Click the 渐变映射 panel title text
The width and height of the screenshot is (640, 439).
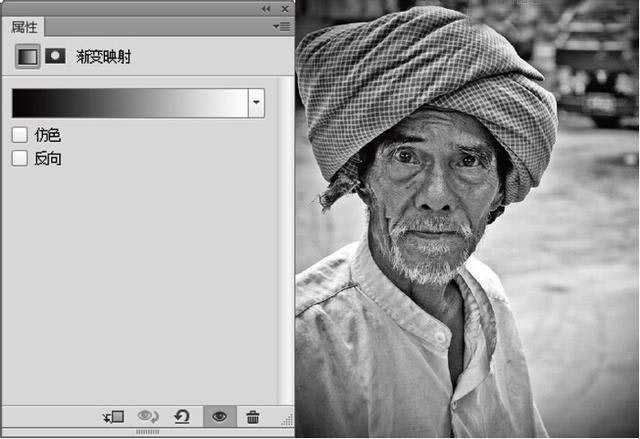[104, 57]
